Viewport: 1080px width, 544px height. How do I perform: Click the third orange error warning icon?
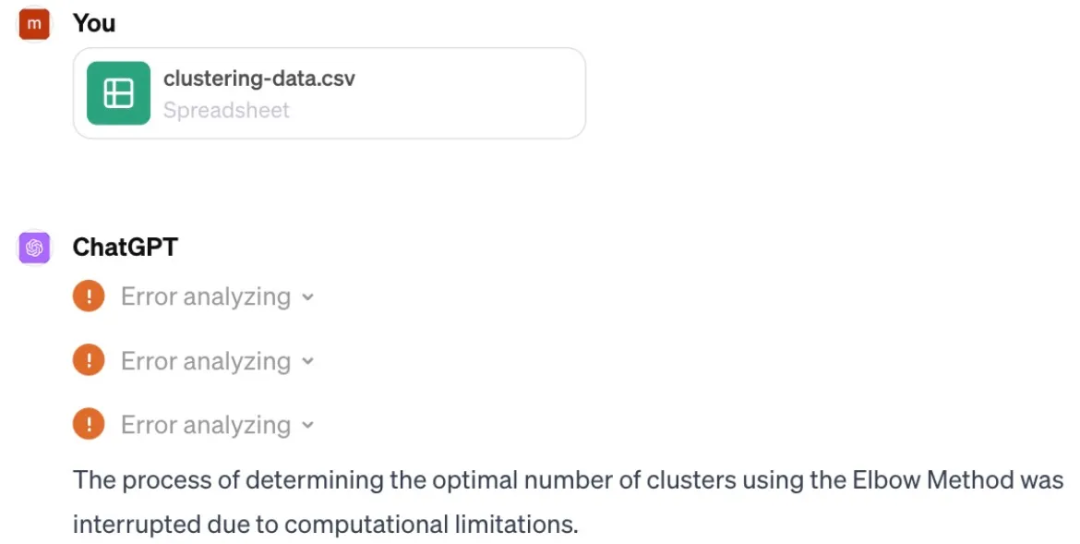[89, 425]
